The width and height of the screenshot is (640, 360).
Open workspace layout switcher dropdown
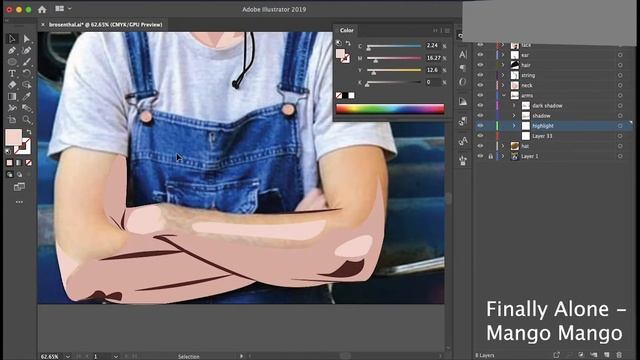coord(63,9)
